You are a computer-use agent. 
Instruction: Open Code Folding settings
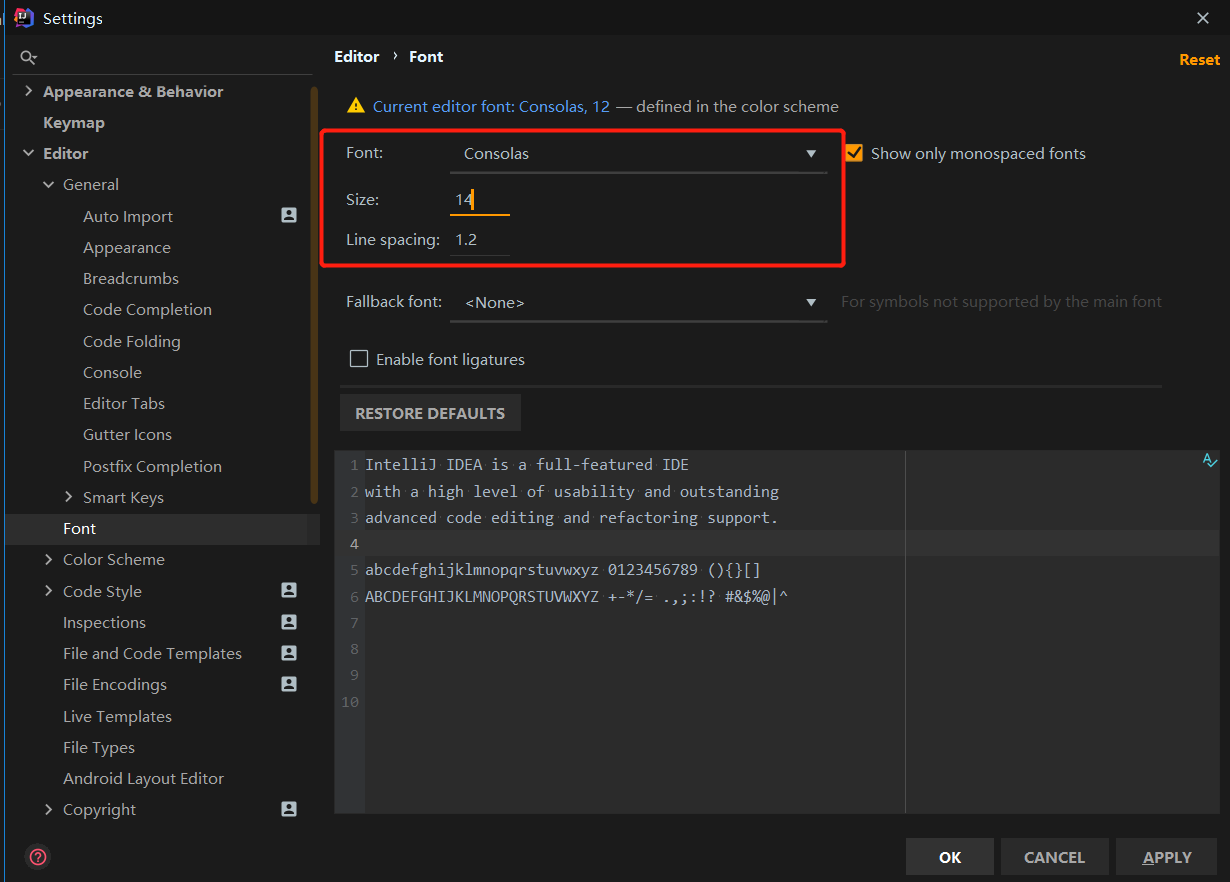[x=132, y=341]
